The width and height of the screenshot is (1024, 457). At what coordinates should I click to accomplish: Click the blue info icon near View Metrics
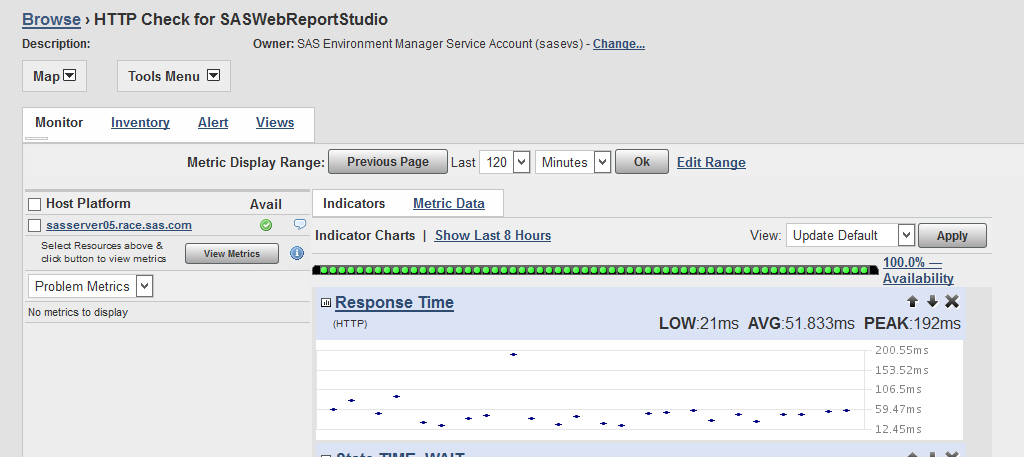[x=297, y=253]
